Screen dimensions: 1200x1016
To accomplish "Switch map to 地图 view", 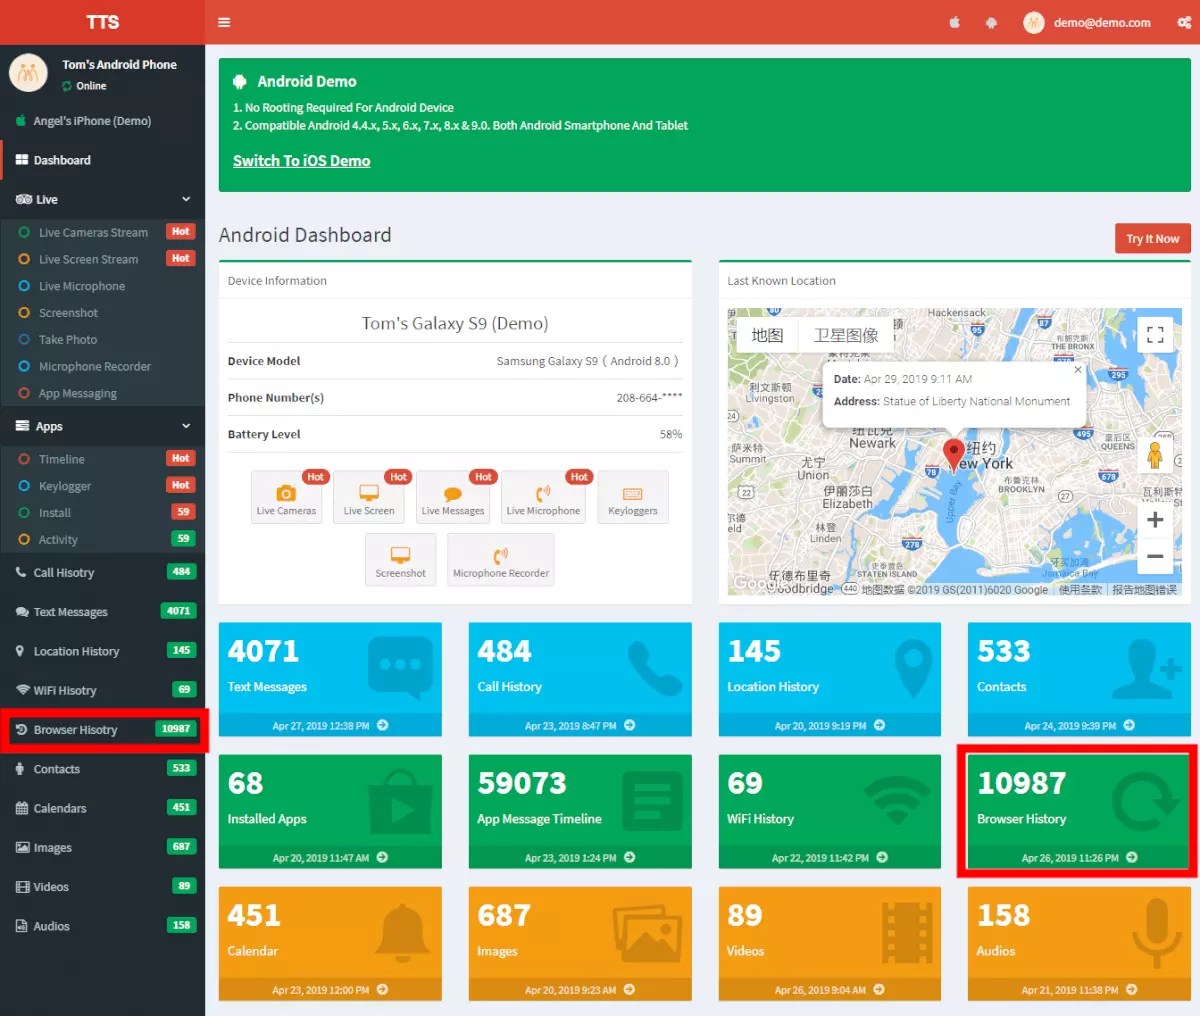I will coord(767,335).
